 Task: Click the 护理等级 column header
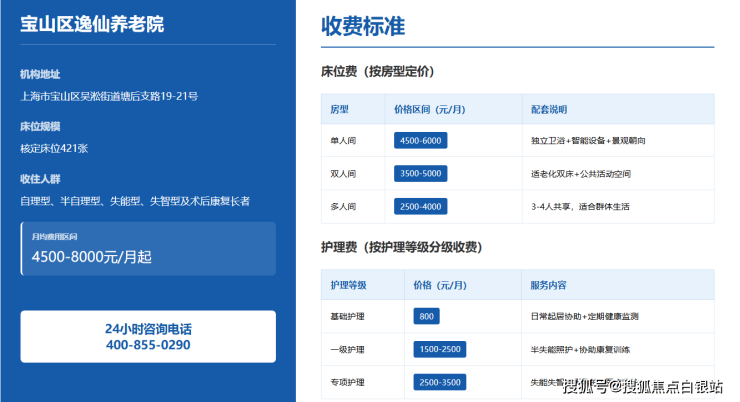tap(348, 285)
